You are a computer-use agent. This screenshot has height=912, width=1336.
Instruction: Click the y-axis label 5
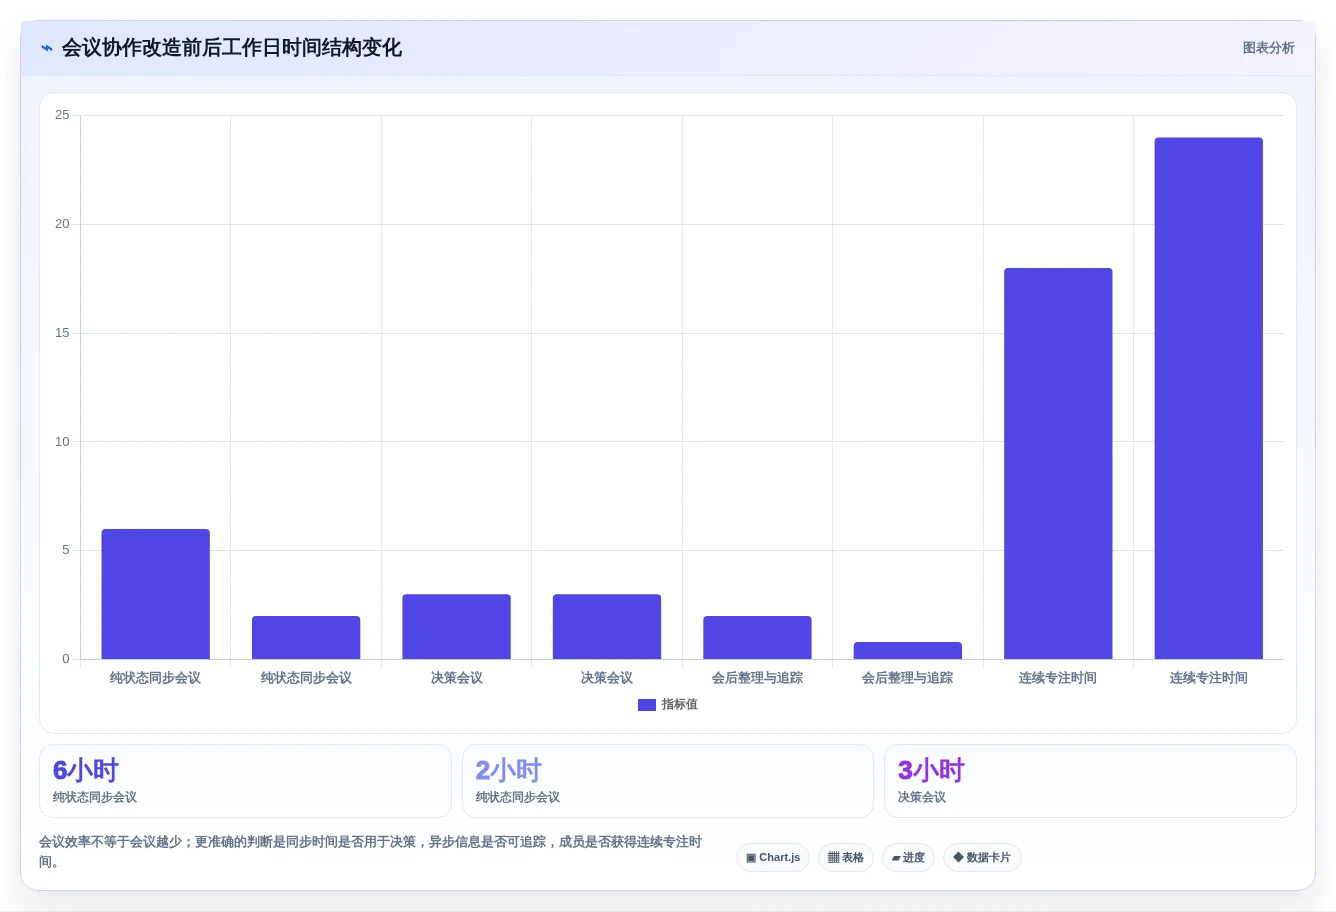coord(66,550)
